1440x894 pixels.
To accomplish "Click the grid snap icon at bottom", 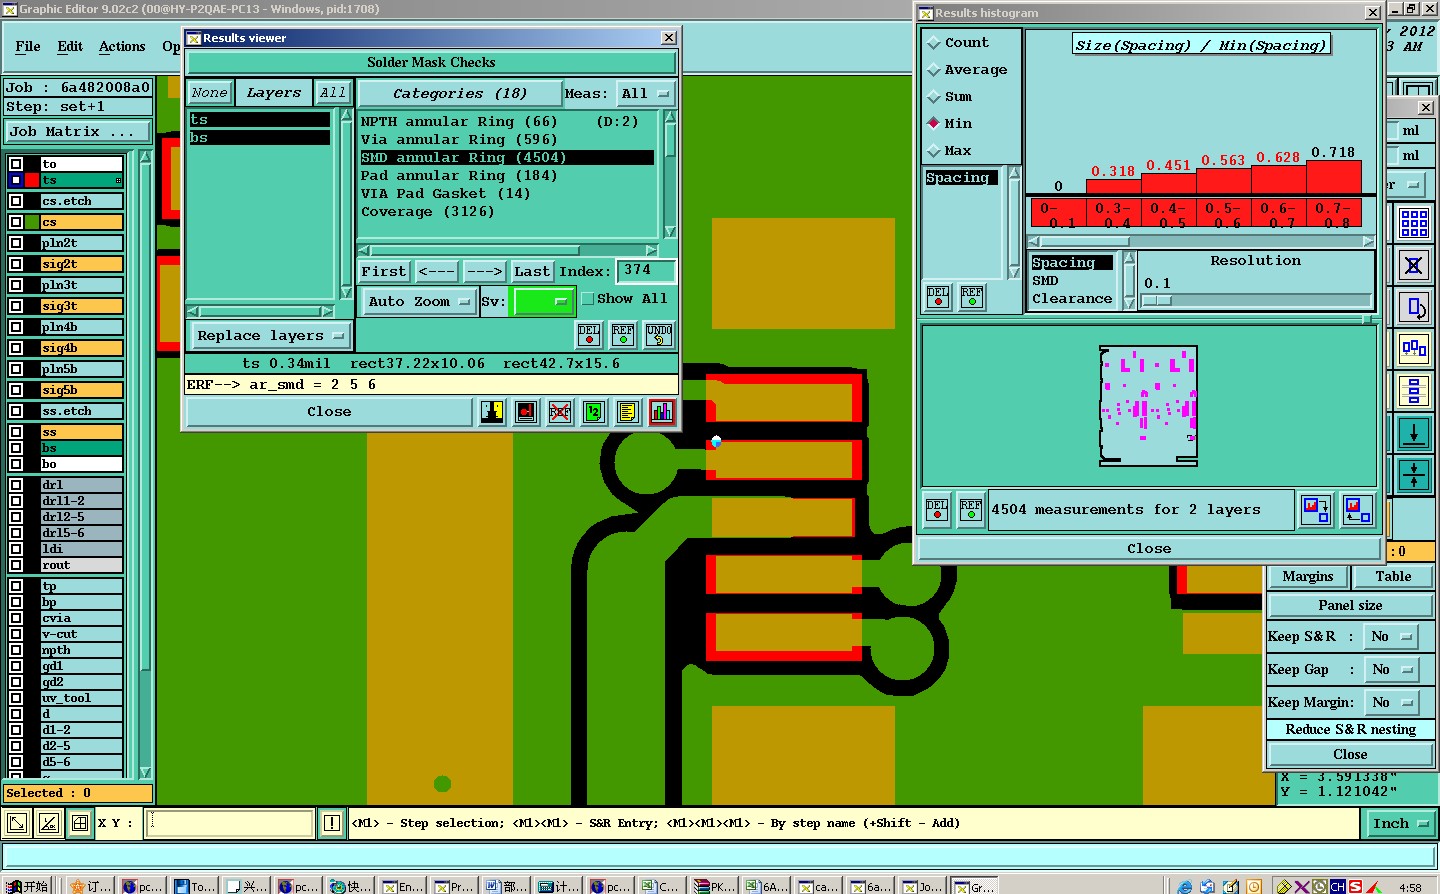I will 80,824.
